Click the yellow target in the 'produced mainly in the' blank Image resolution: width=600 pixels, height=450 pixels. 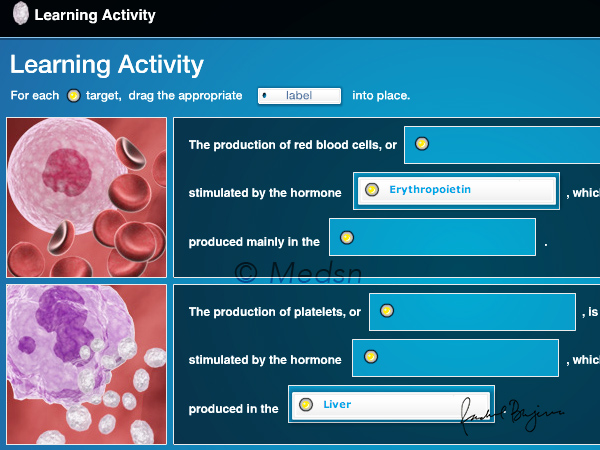click(347, 238)
